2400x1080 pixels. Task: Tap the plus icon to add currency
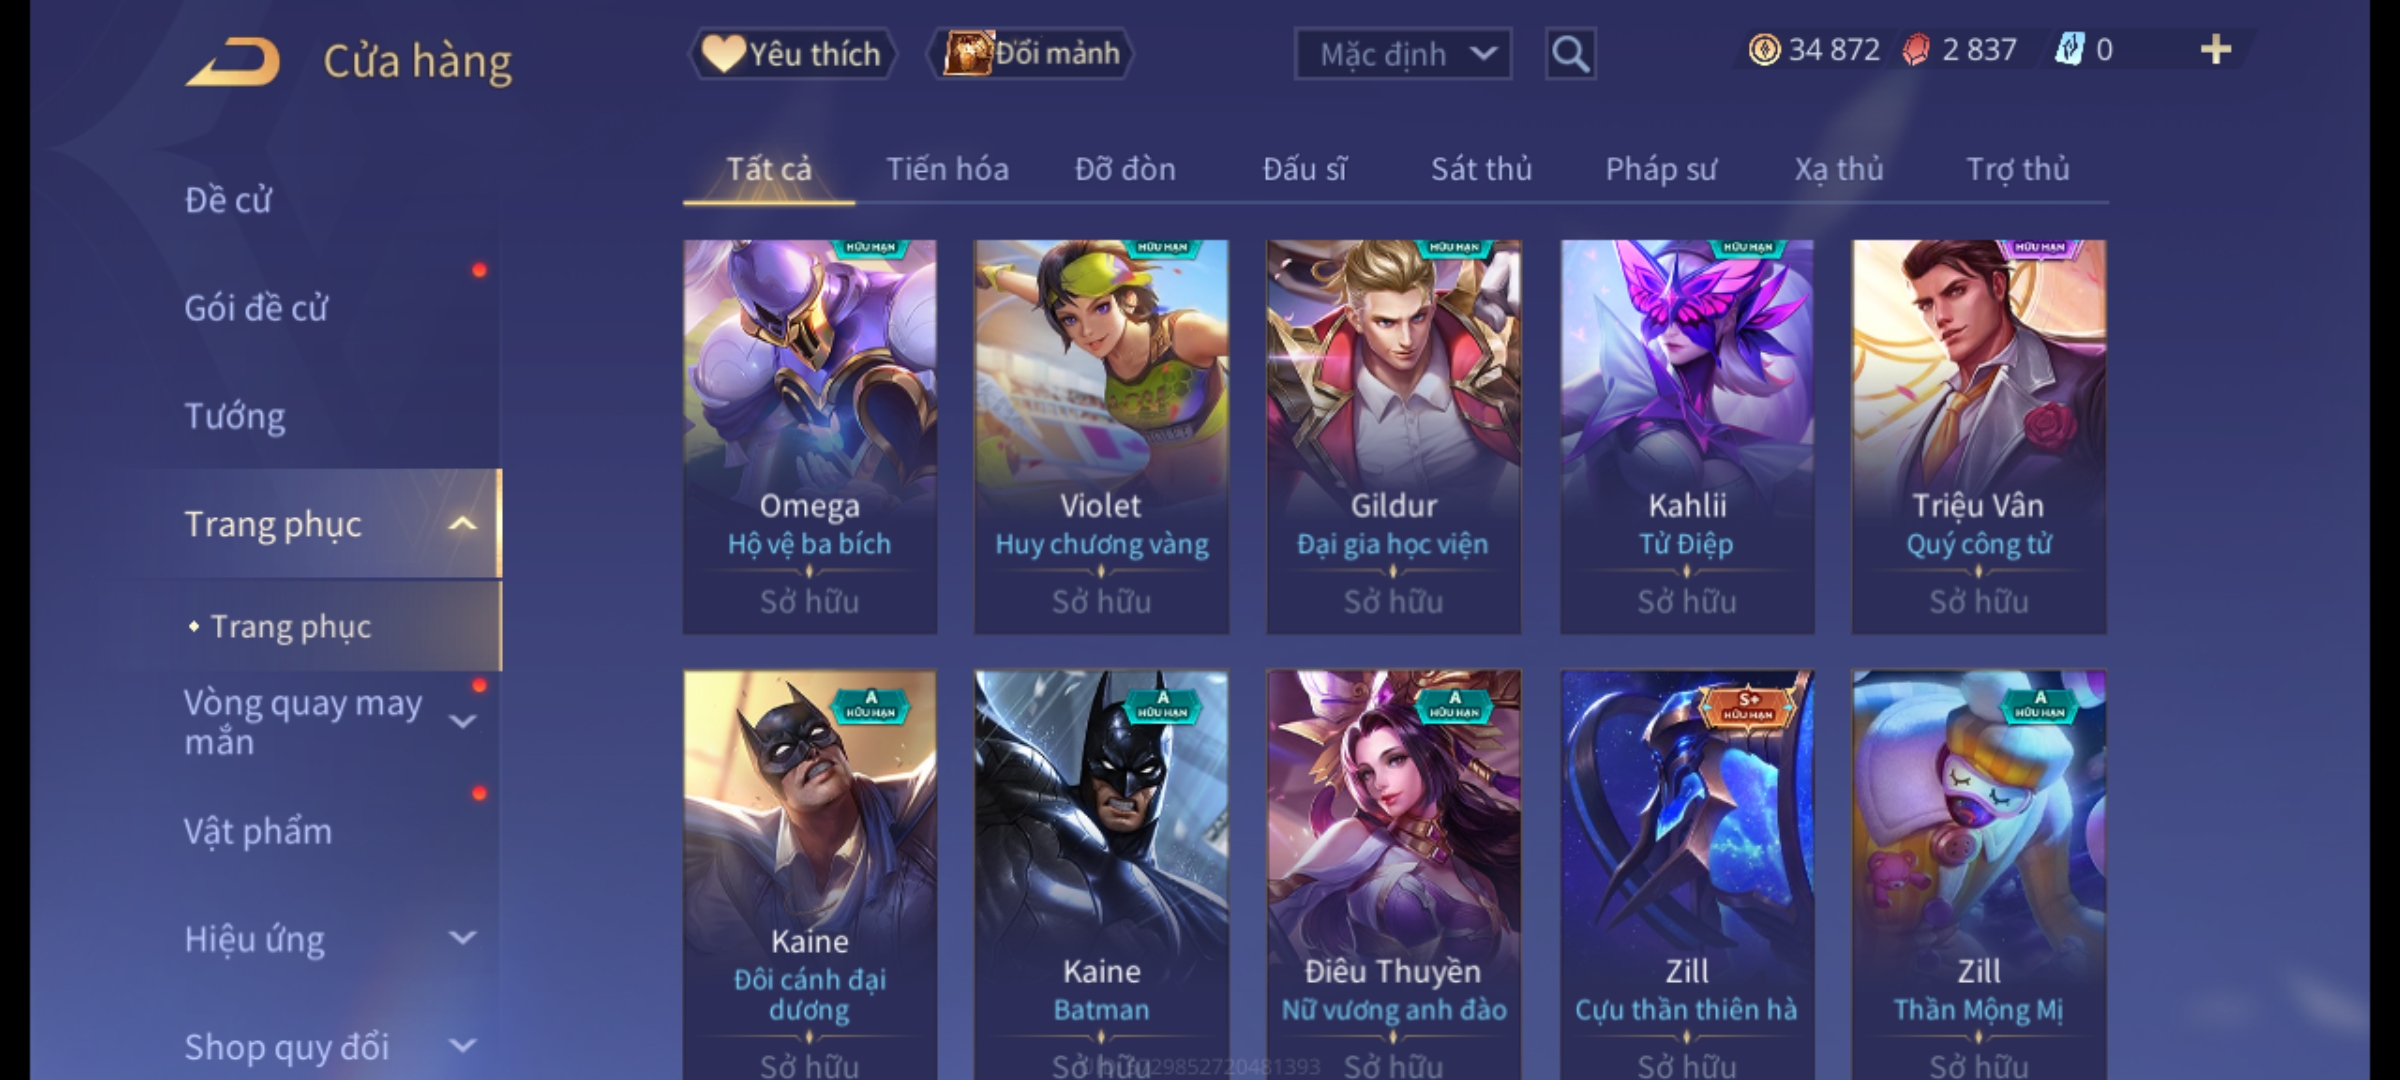pyautogui.click(x=2216, y=50)
